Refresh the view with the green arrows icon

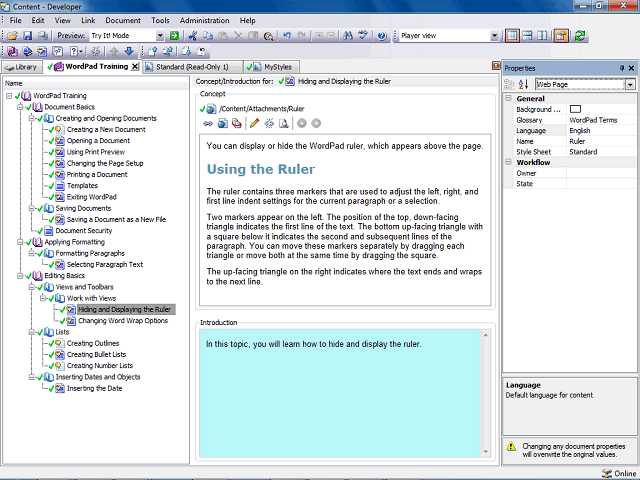coord(580,36)
